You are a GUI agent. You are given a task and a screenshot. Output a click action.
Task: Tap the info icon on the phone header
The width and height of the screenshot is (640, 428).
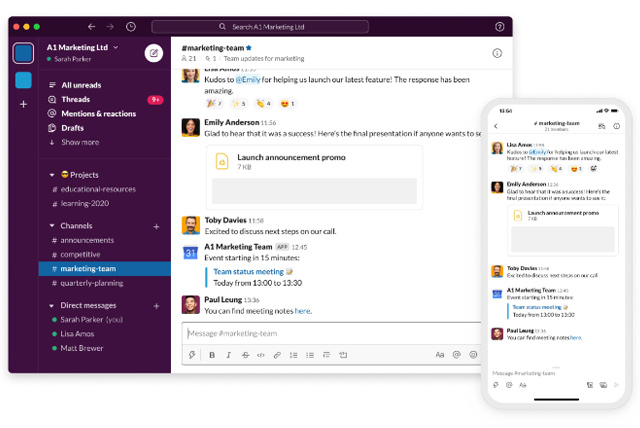point(616,126)
